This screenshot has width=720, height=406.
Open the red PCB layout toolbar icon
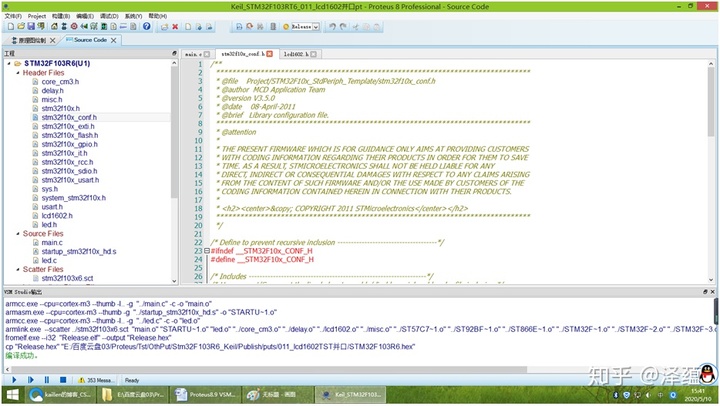pyautogui.click(x=73, y=27)
